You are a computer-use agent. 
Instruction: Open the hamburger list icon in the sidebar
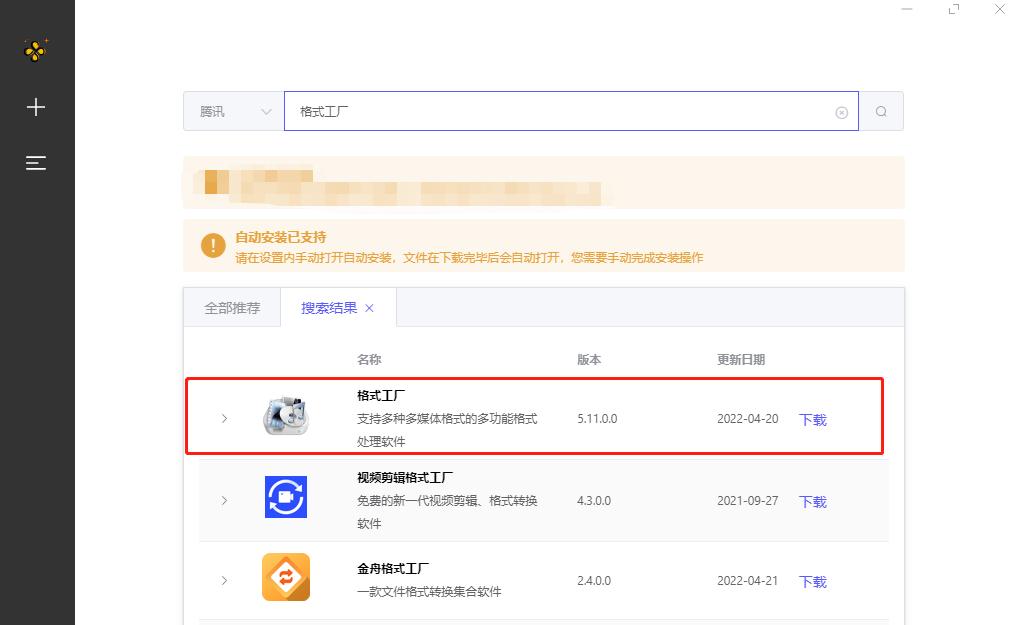click(x=36, y=163)
